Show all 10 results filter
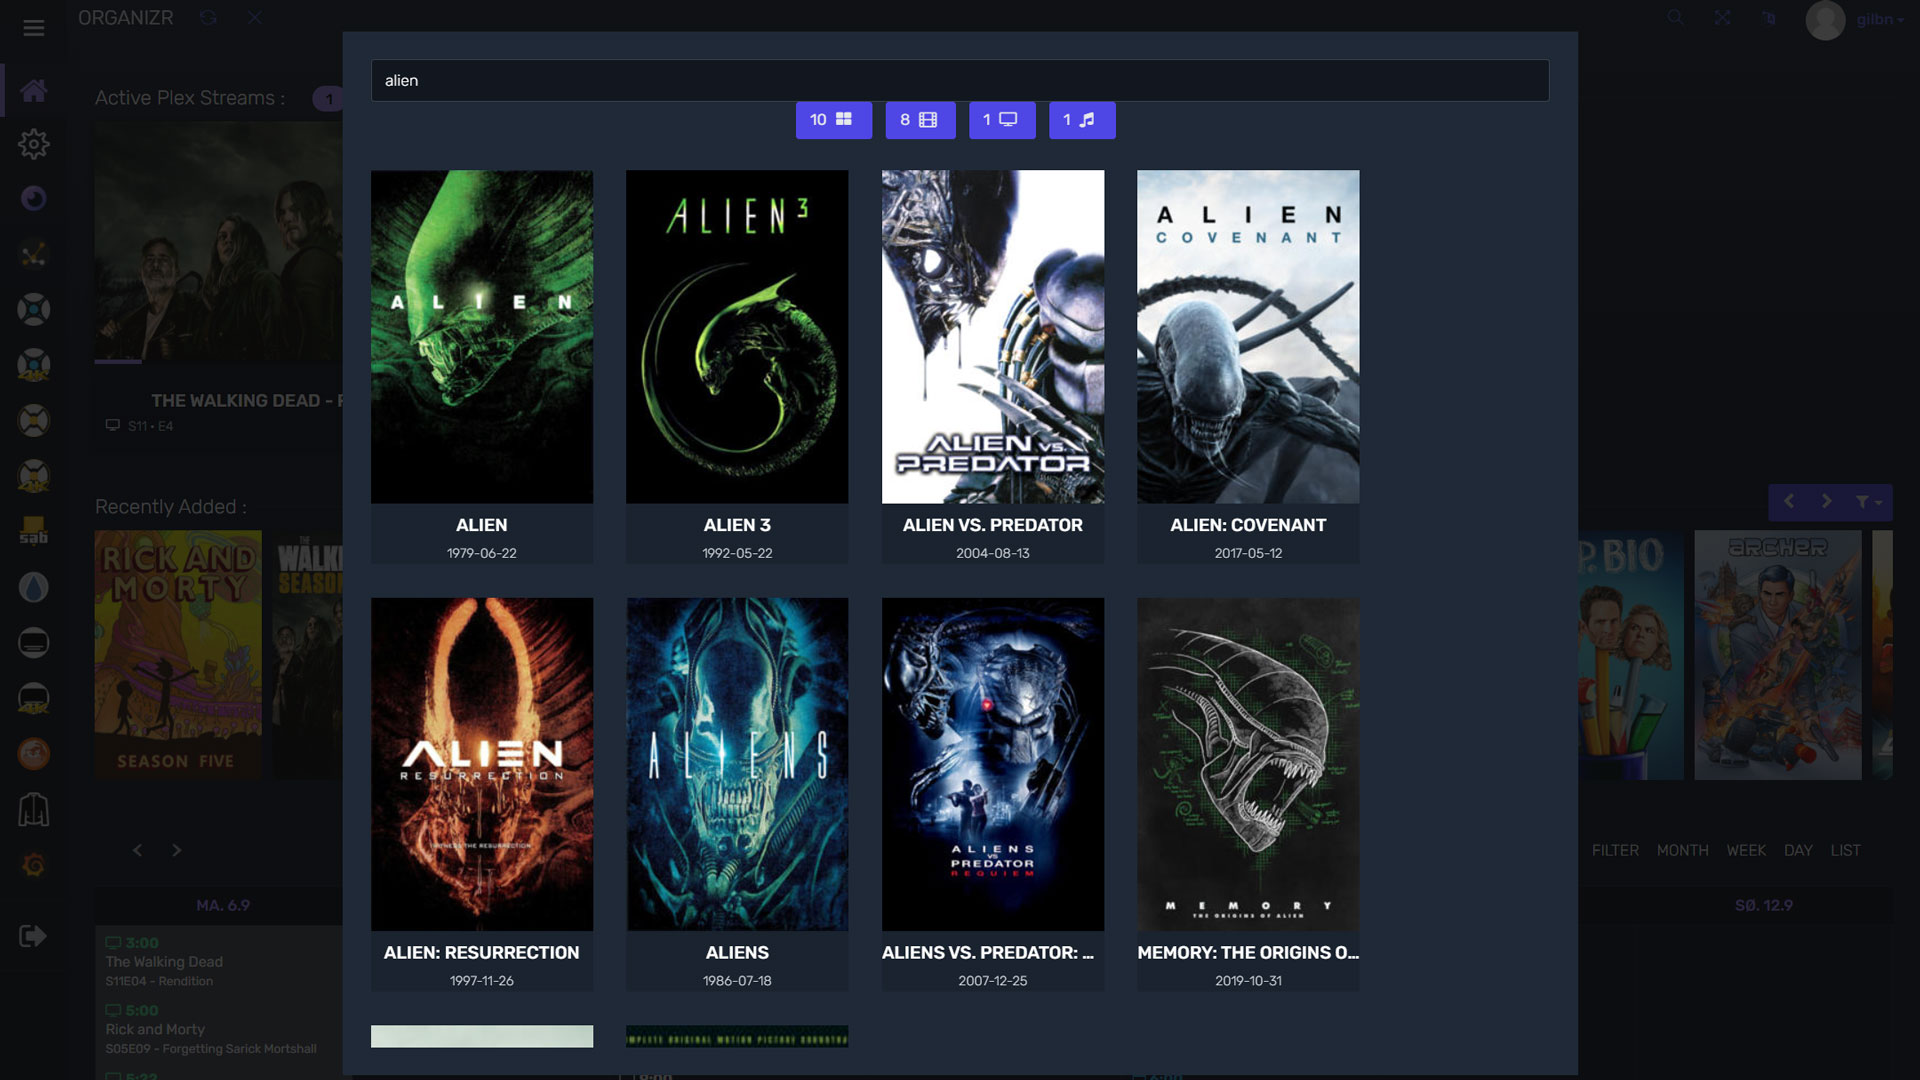Screen dimensions: 1920x1080 833,120
